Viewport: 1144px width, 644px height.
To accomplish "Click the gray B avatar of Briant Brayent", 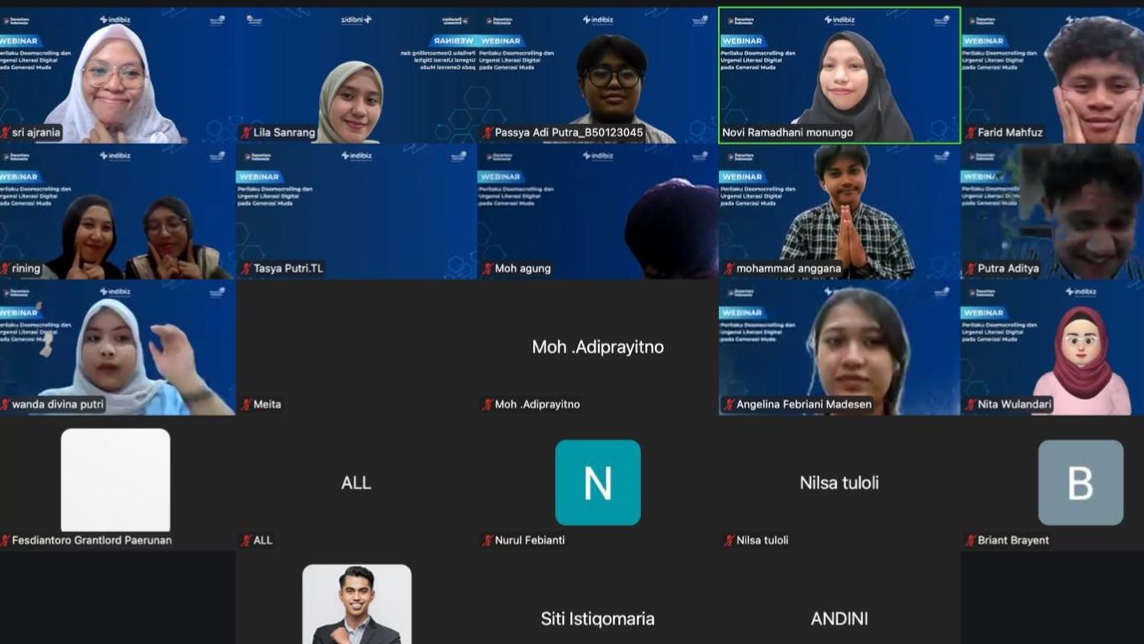I will coord(1080,483).
